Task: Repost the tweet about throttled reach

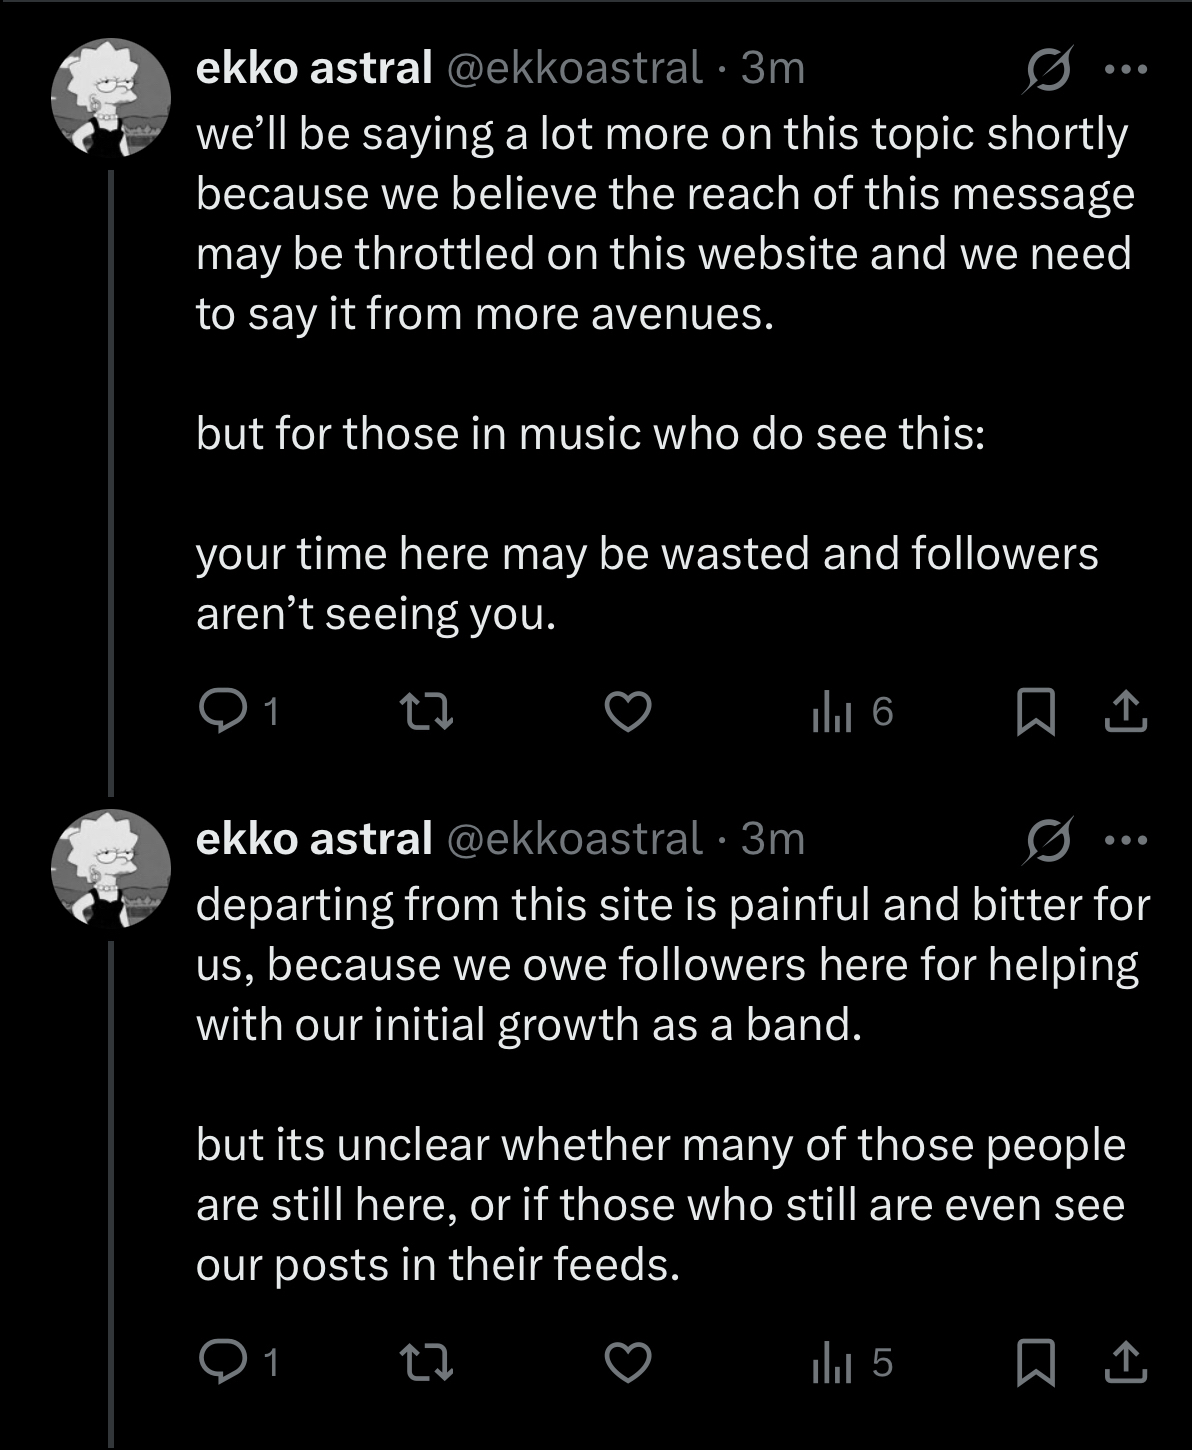Action: [426, 712]
